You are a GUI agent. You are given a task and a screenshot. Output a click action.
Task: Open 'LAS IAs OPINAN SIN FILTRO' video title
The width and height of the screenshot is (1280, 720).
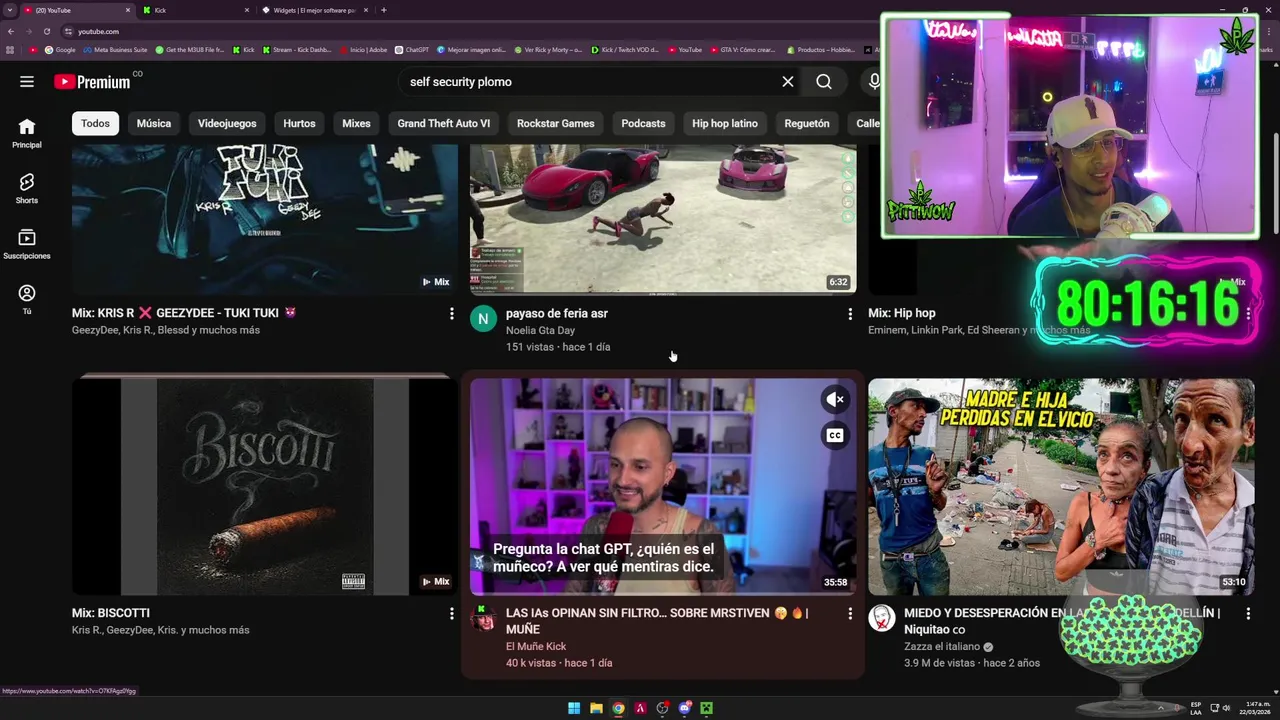pyautogui.click(x=657, y=621)
